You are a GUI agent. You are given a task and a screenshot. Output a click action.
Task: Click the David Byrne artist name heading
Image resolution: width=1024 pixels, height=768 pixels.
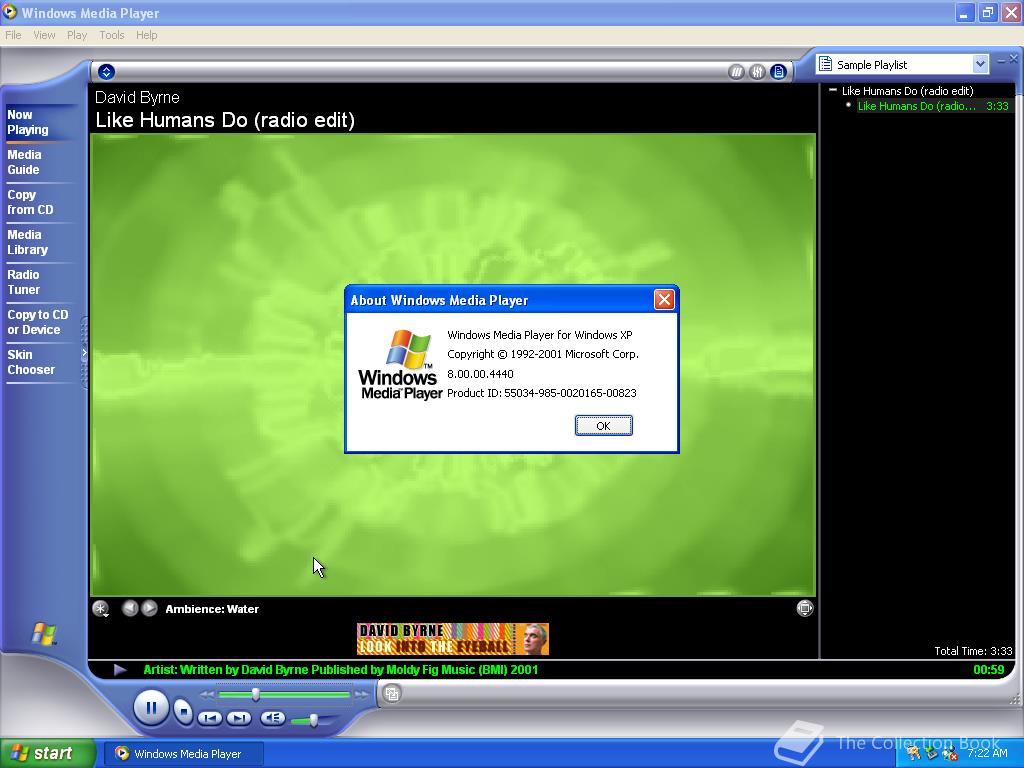pyautogui.click(x=137, y=97)
